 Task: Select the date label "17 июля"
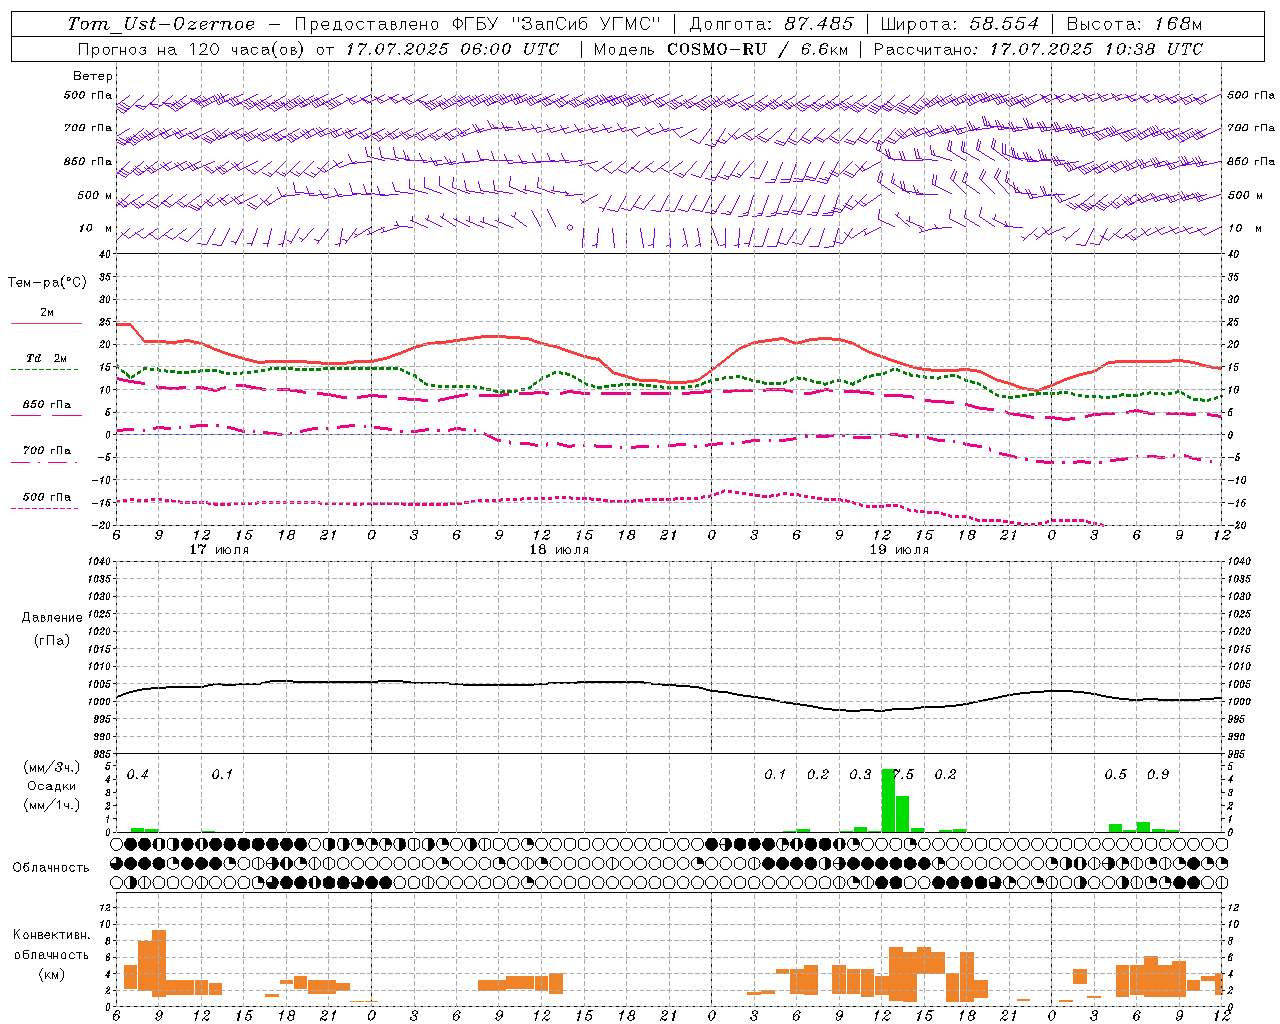tap(219, 550)
